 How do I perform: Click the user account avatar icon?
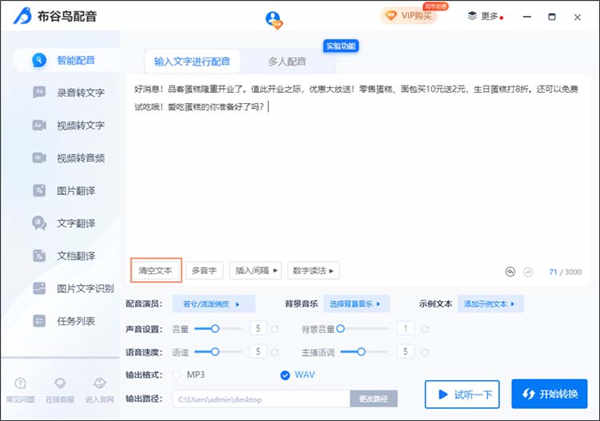point(274,20)
